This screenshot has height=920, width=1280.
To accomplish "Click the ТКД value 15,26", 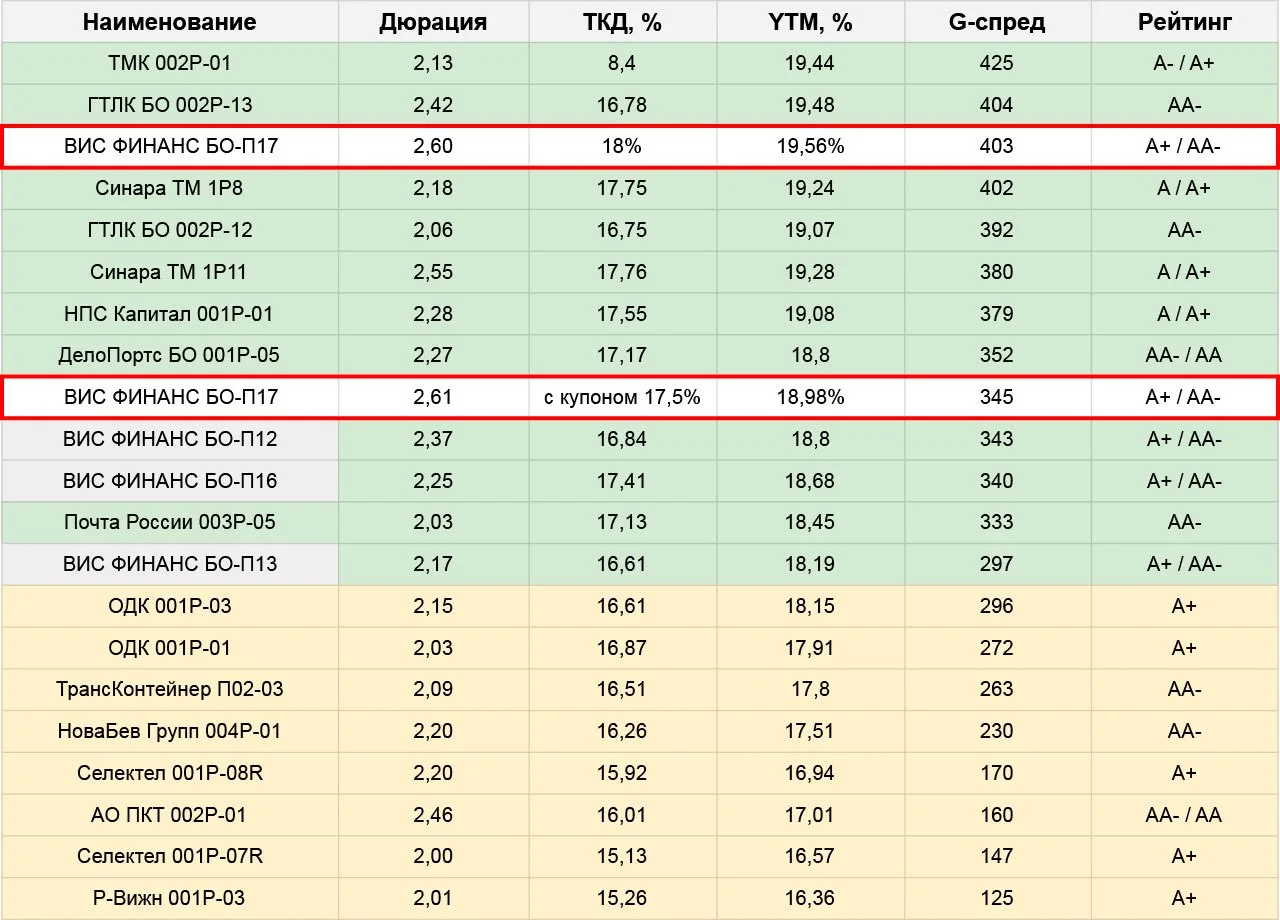I will [x=622, y=898].
